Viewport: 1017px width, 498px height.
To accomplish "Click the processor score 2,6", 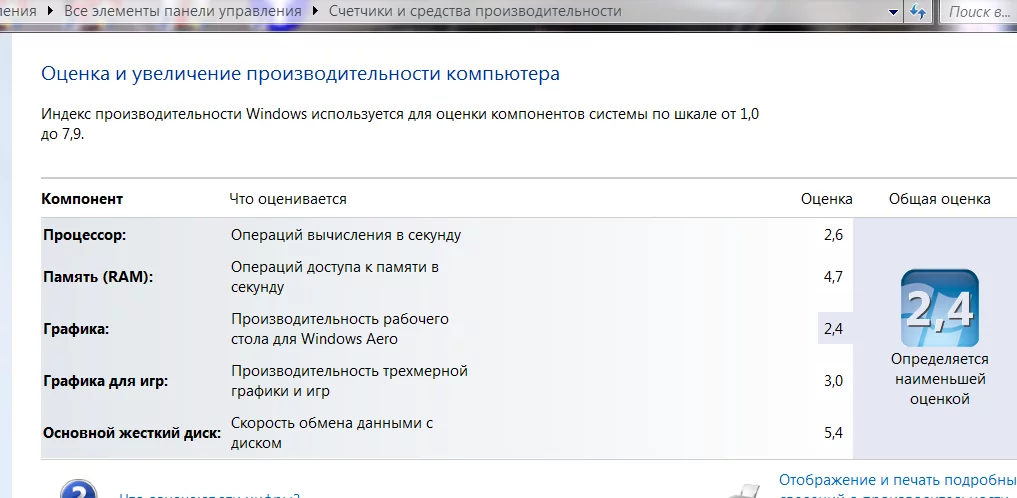I will coord(833,235).
